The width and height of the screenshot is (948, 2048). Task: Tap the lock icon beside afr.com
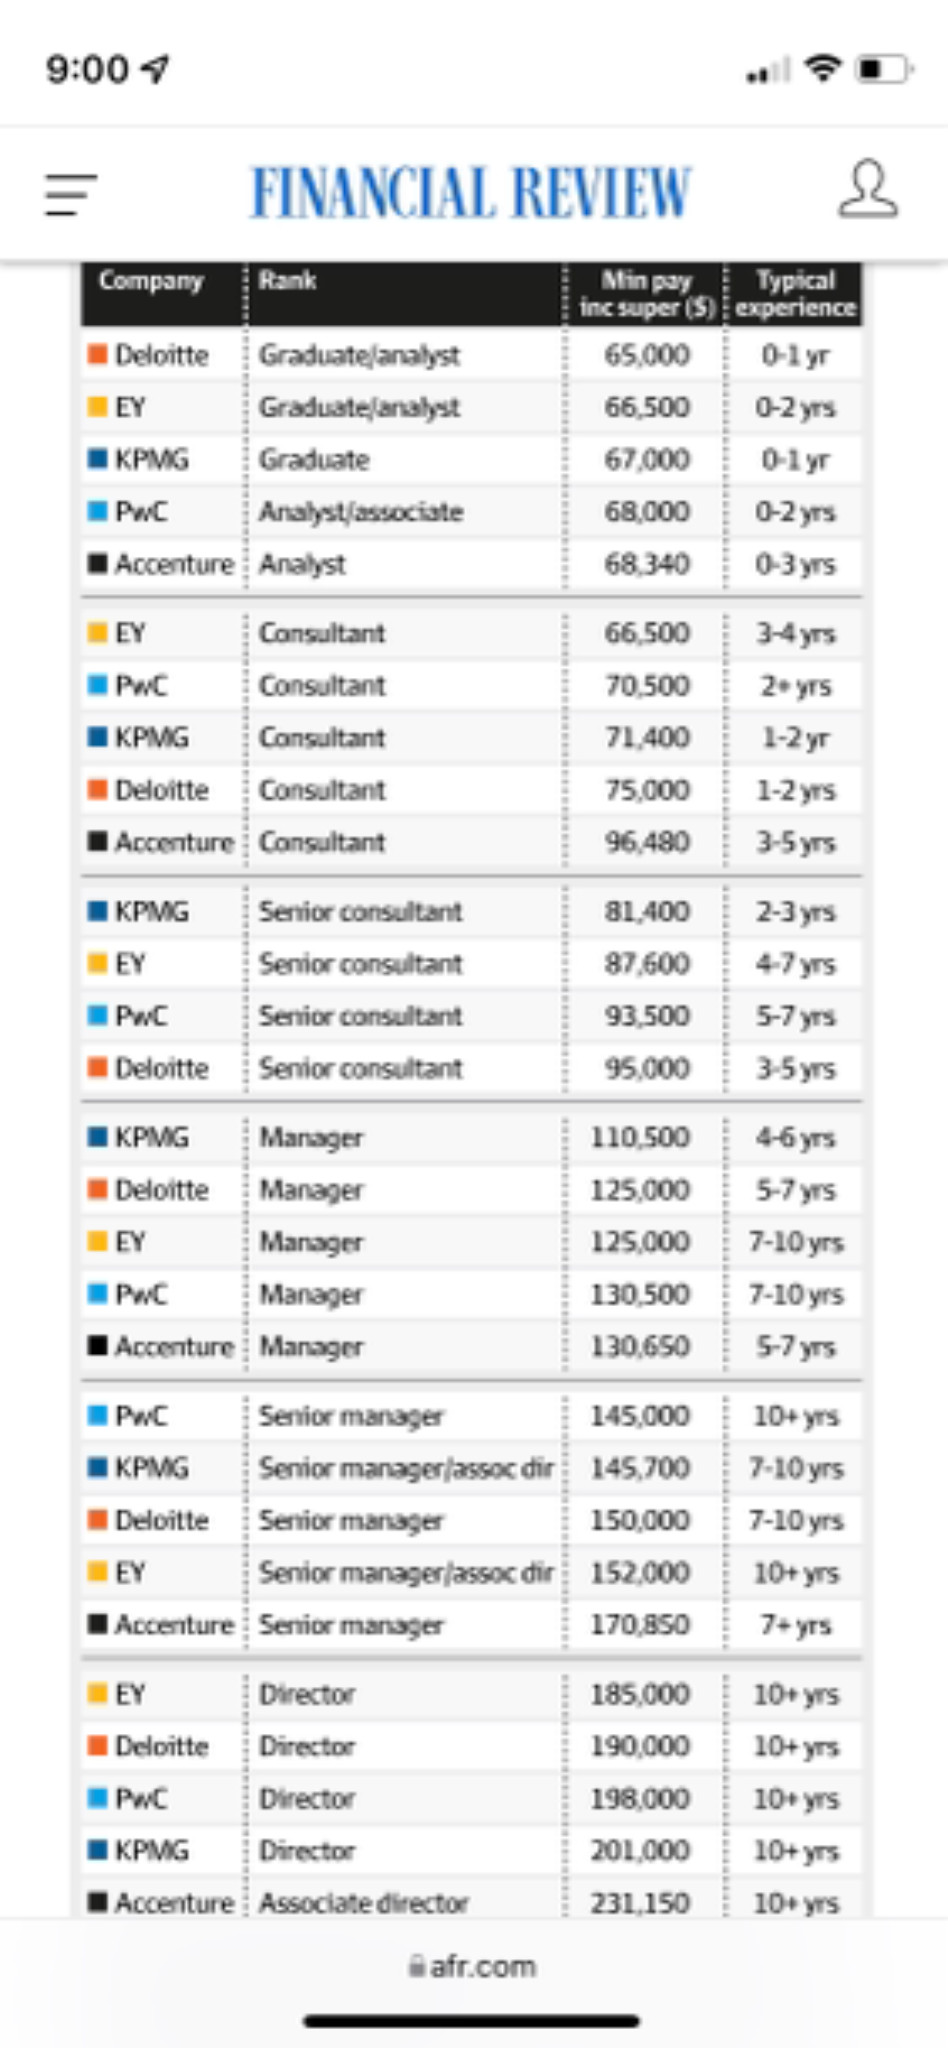click(x=417, y=1966)
